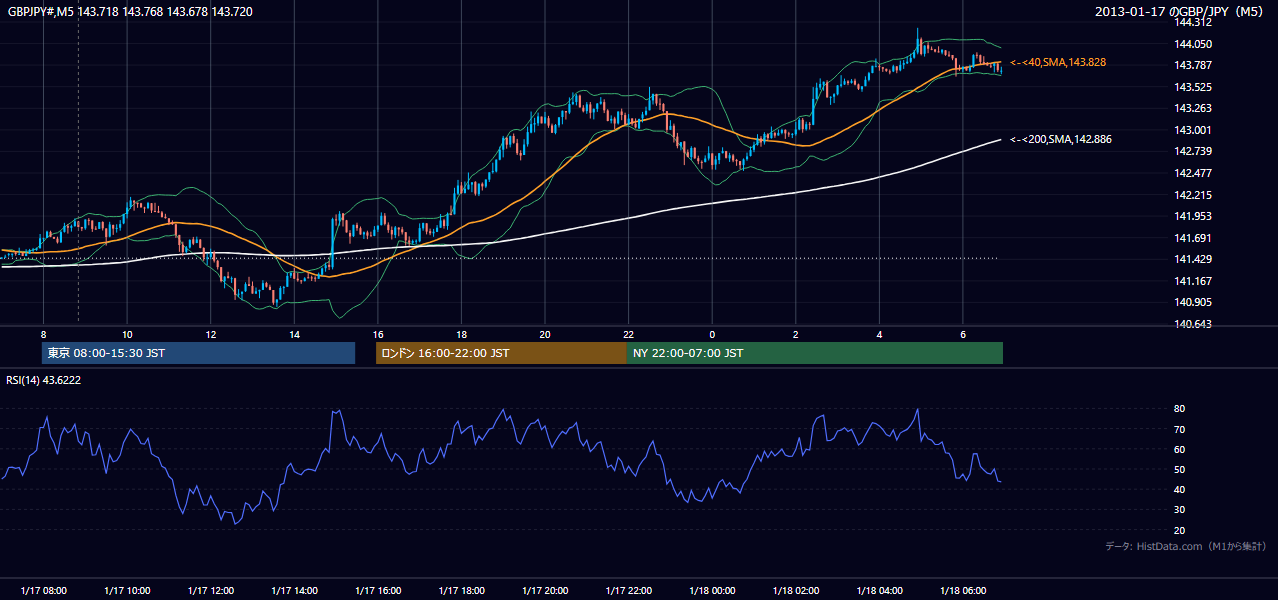Click hour label 18 under the price chart

click(x=461, y=334)
